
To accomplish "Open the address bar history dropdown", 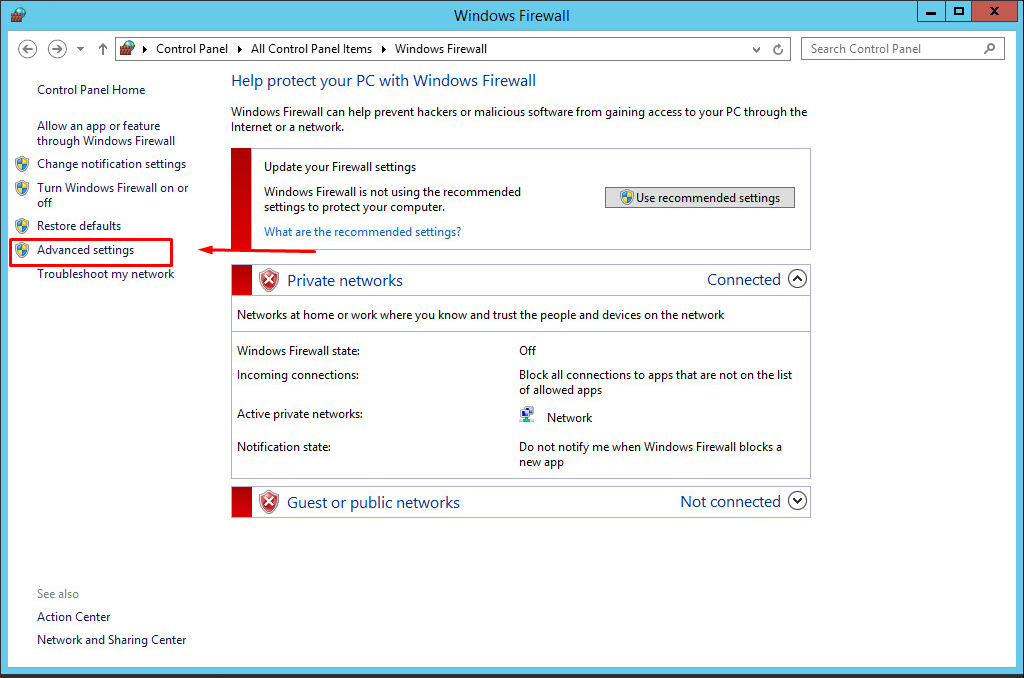I will (x=756, y=49).
